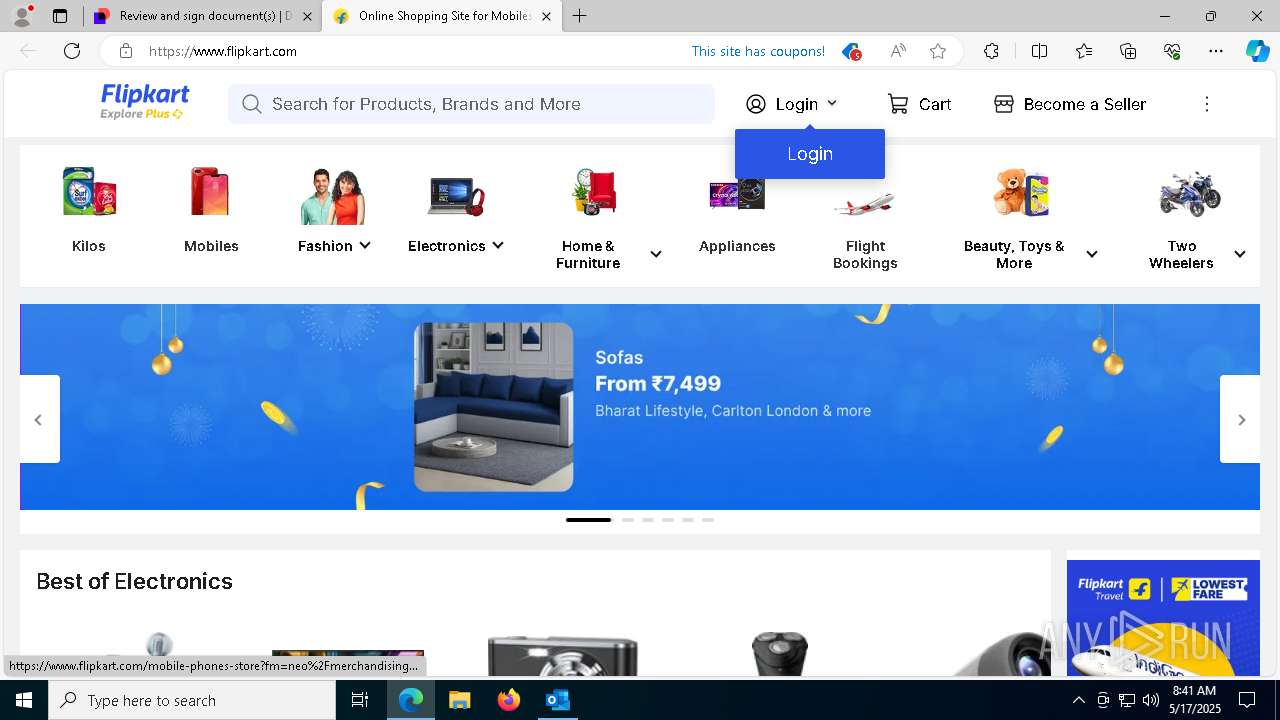Click the coupons shopping tag icon
1280x720 pixels.
(x=851, y=51)
